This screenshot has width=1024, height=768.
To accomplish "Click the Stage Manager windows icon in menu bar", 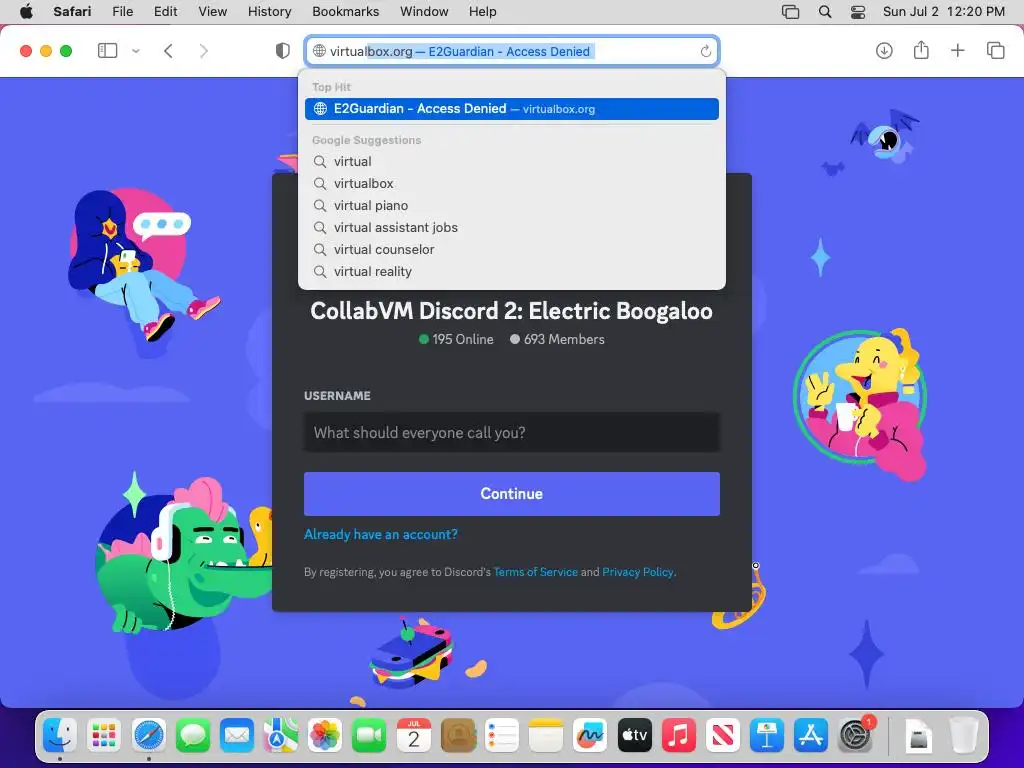I will click(x=790, y=12).
